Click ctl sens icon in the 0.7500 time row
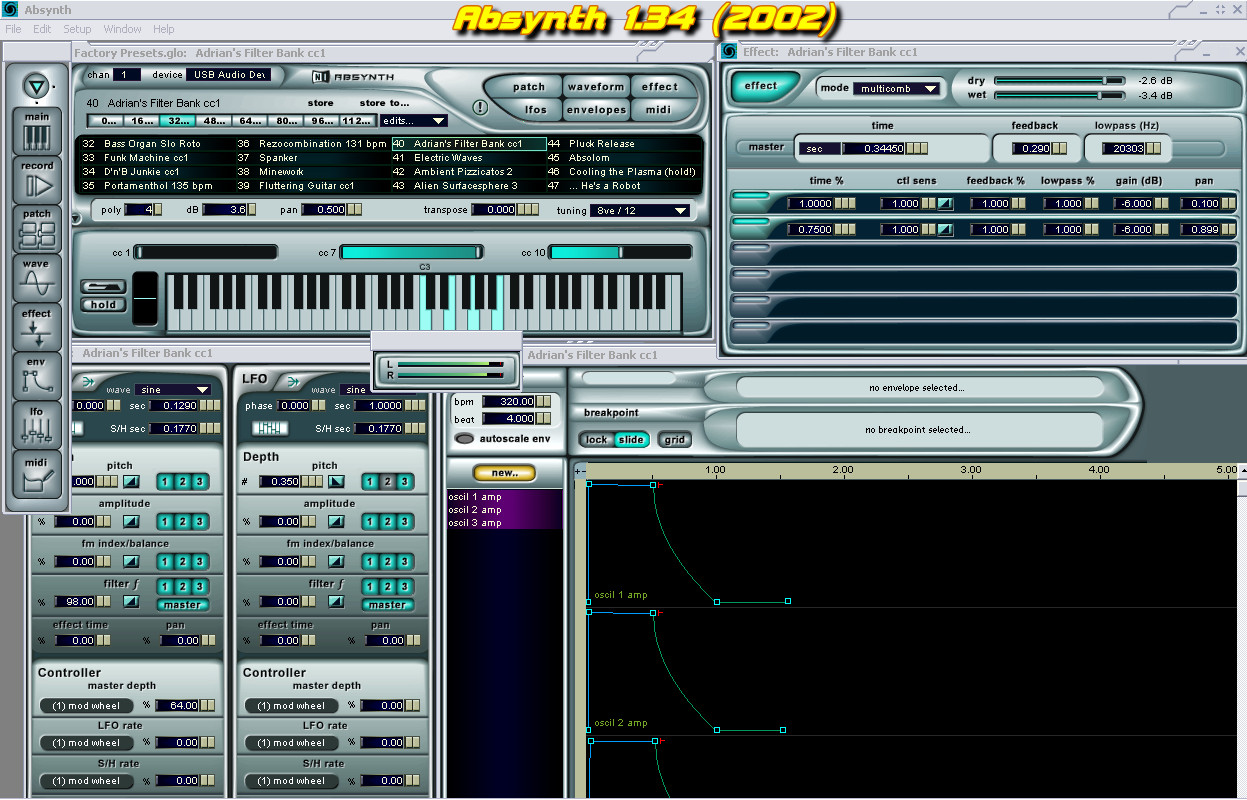The height and width of the screenshot is (800, 1247). tap(945, 229)
